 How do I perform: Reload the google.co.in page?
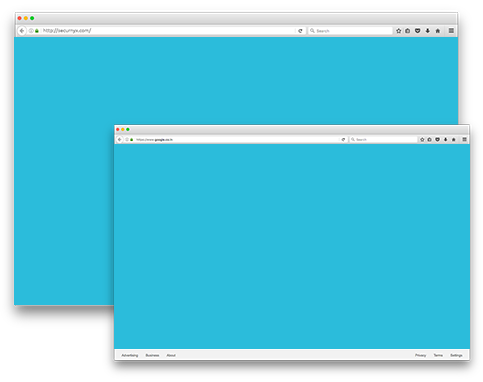[x=343, y=139]
